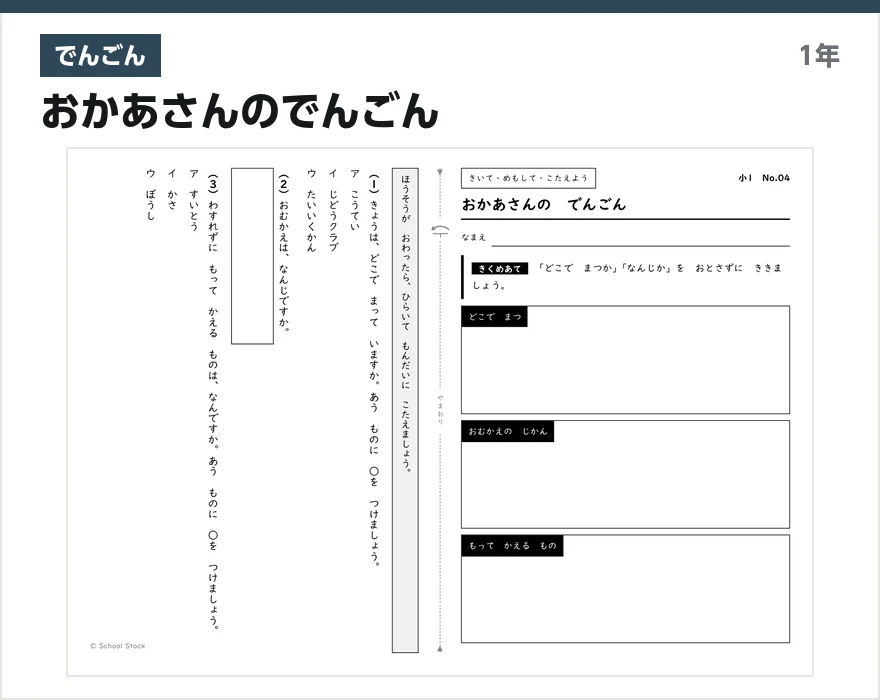Click the empty answer box for question 2
The height and width of the screenshot is (700, 880).
click(253, 256)
